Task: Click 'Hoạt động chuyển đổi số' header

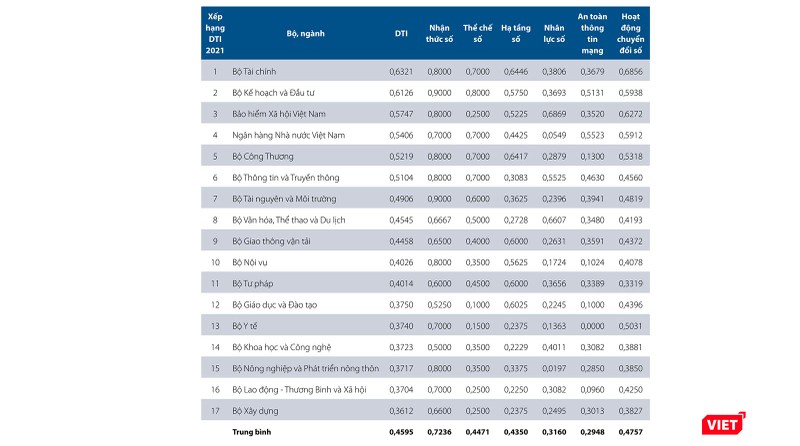Action: (631, 33)
